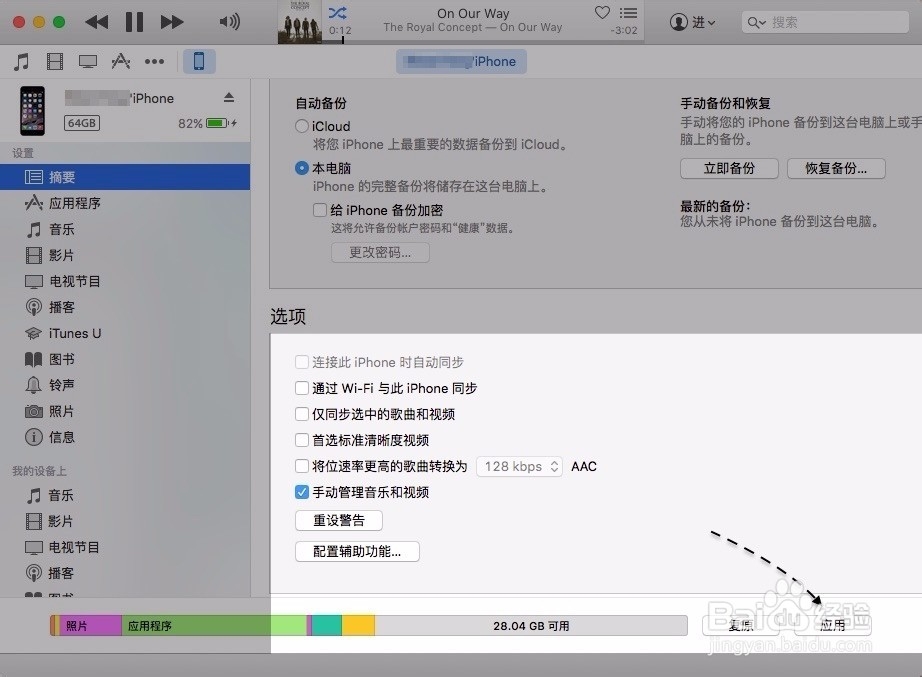
Task: Open the search options magnifier dropdown
Action: (756, 23)
